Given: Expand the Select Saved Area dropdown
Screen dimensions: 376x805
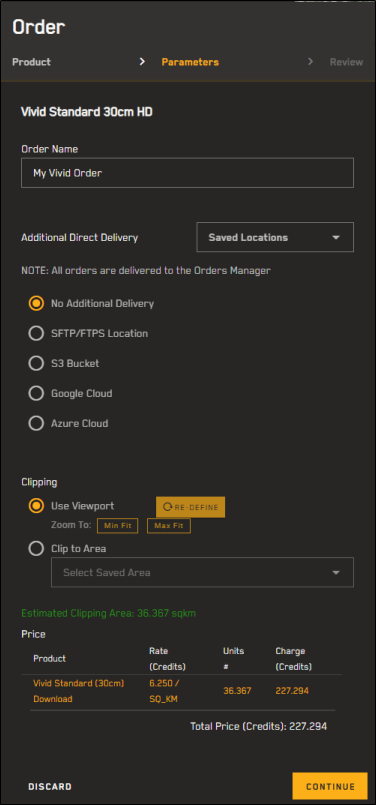Looking at the screenshot, I should (x=202, y=572).
